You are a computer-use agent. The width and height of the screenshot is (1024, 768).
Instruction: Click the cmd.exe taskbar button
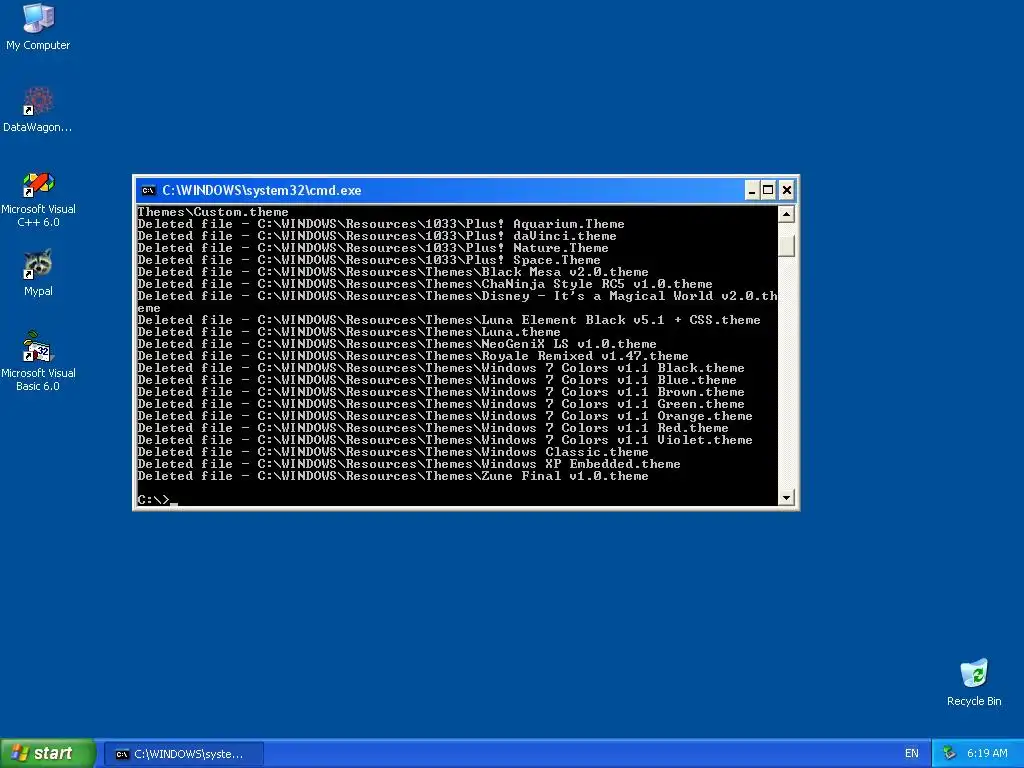[185, 754]
